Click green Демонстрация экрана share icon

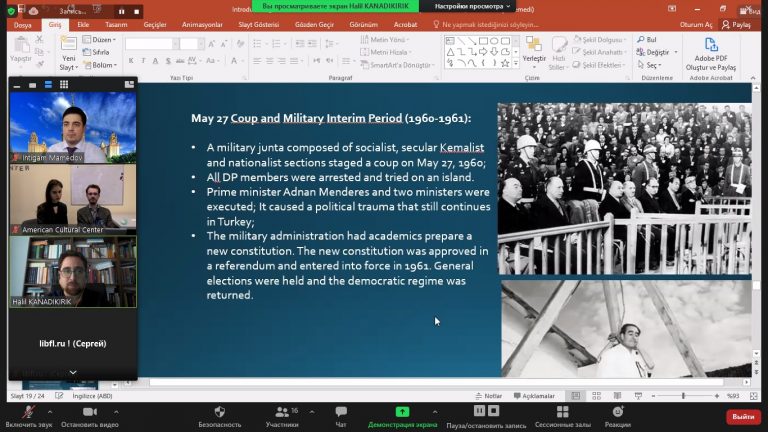pyautogui.click(x=402, y=412)
